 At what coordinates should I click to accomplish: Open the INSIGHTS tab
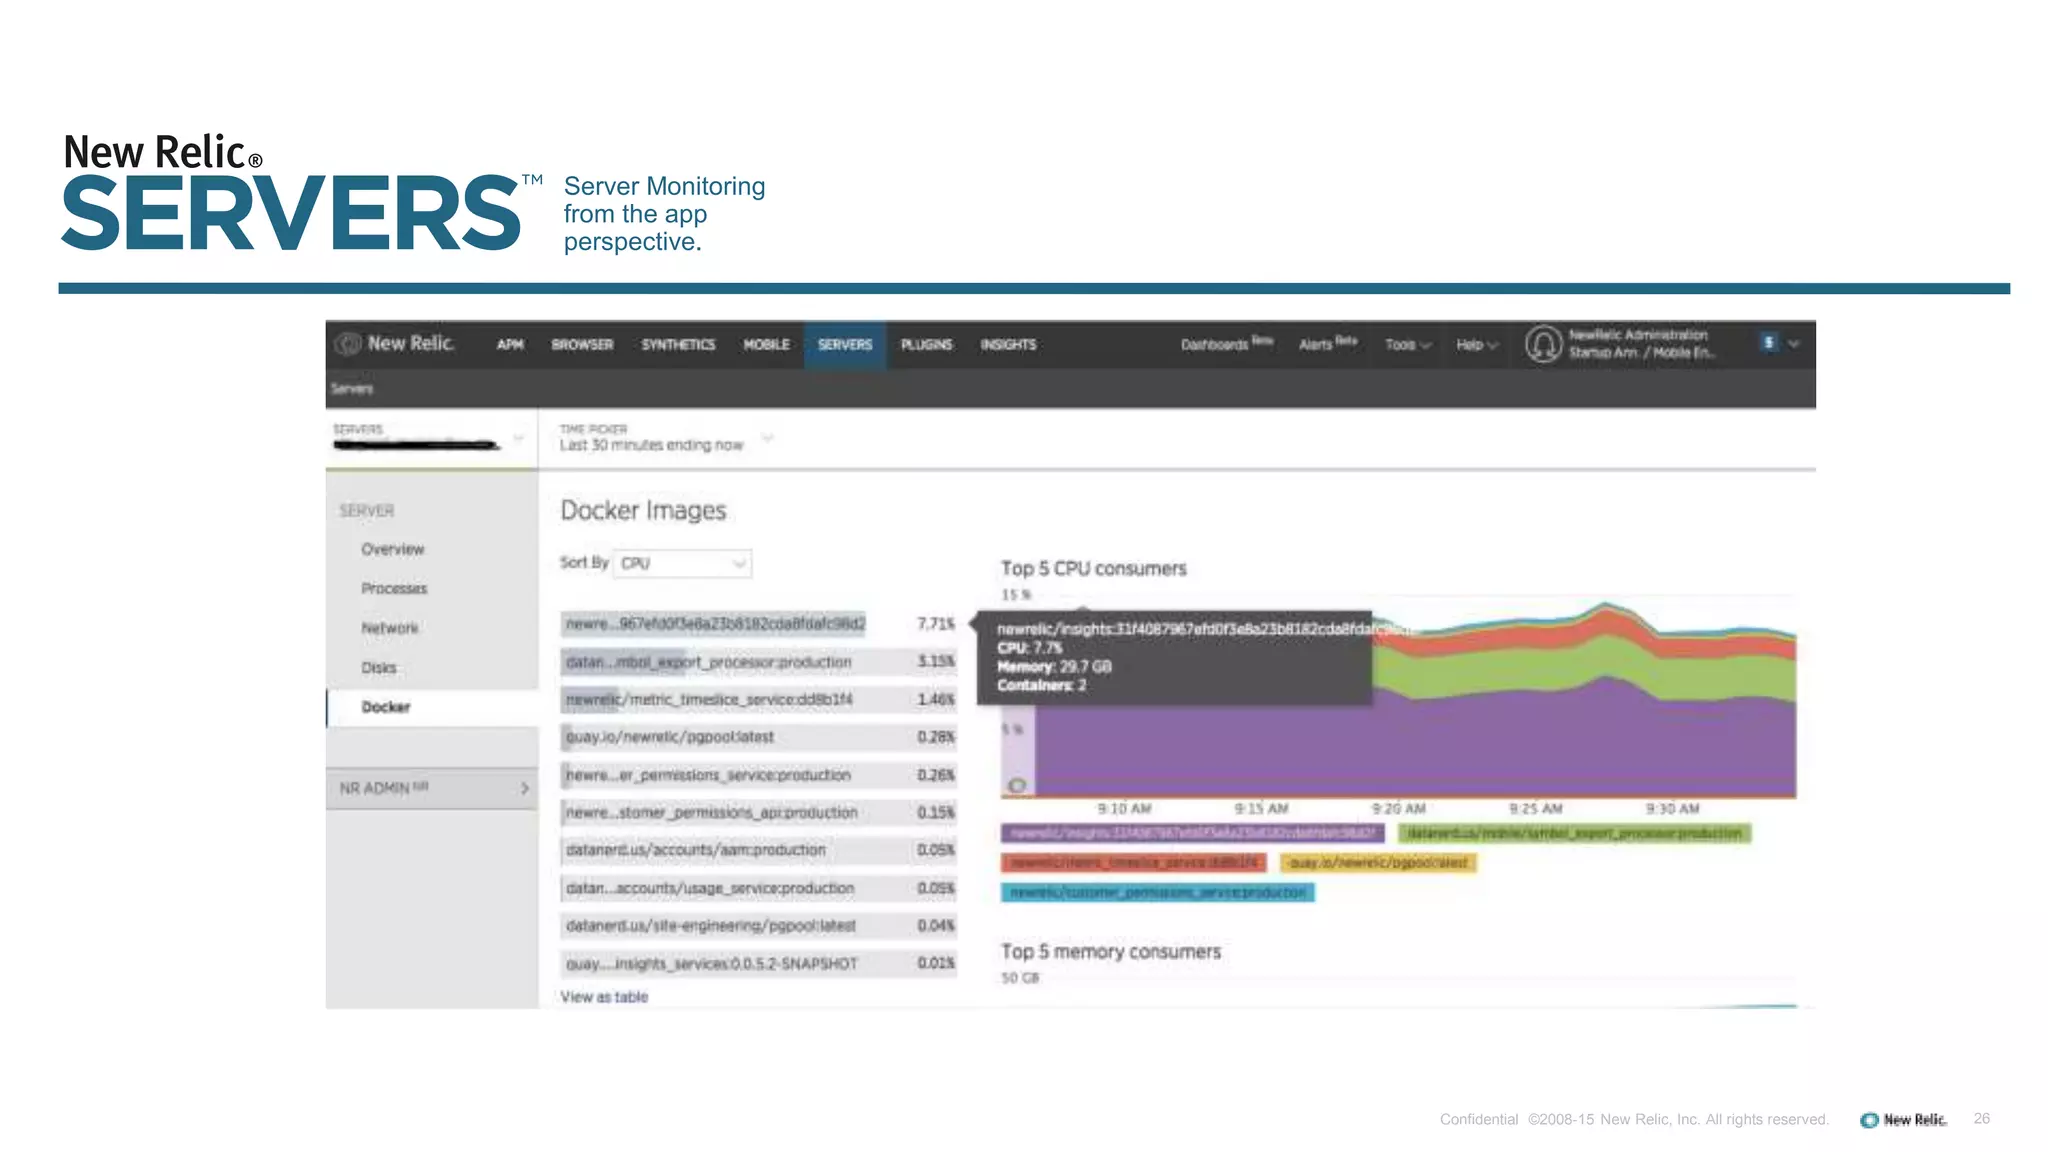(1008, 345)
